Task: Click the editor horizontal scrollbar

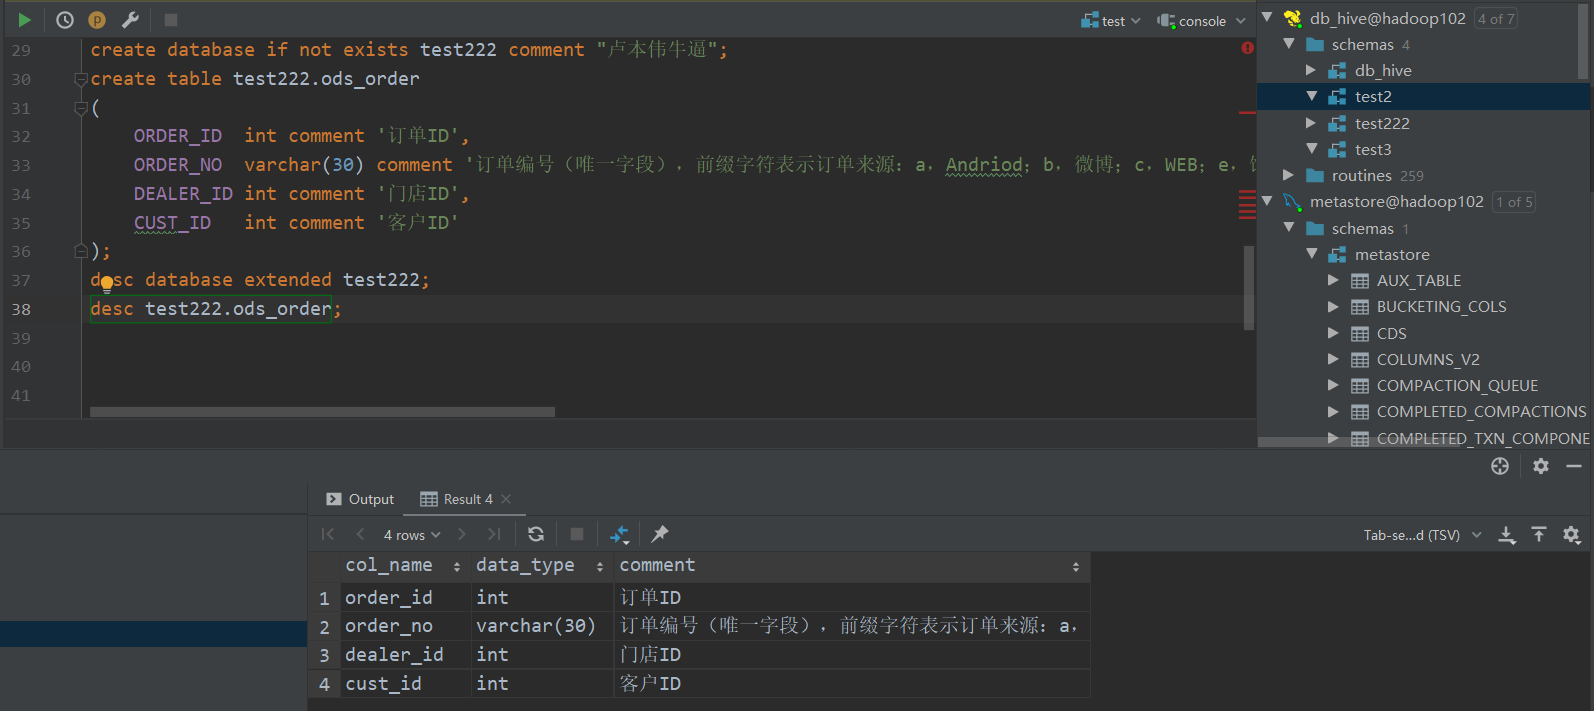Action: click(x=322, y=412)
